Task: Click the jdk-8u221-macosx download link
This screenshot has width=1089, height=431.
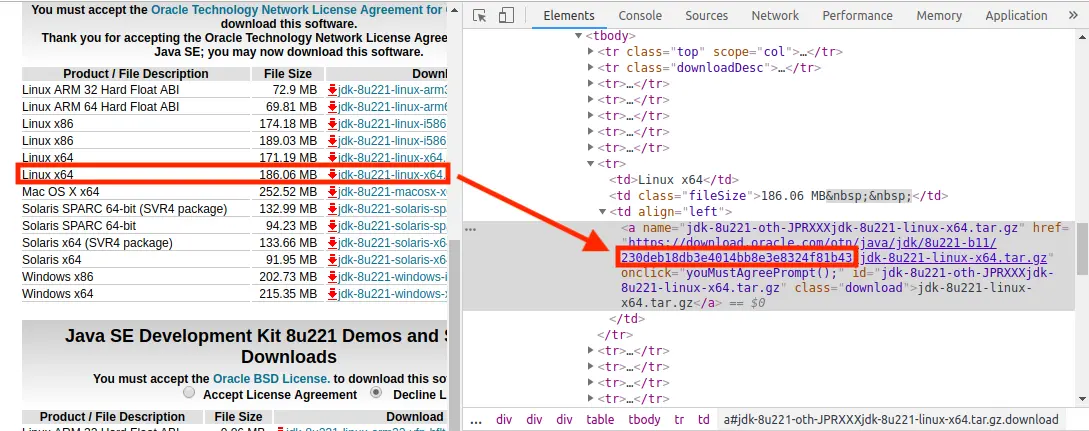Action: coord(392,192)
